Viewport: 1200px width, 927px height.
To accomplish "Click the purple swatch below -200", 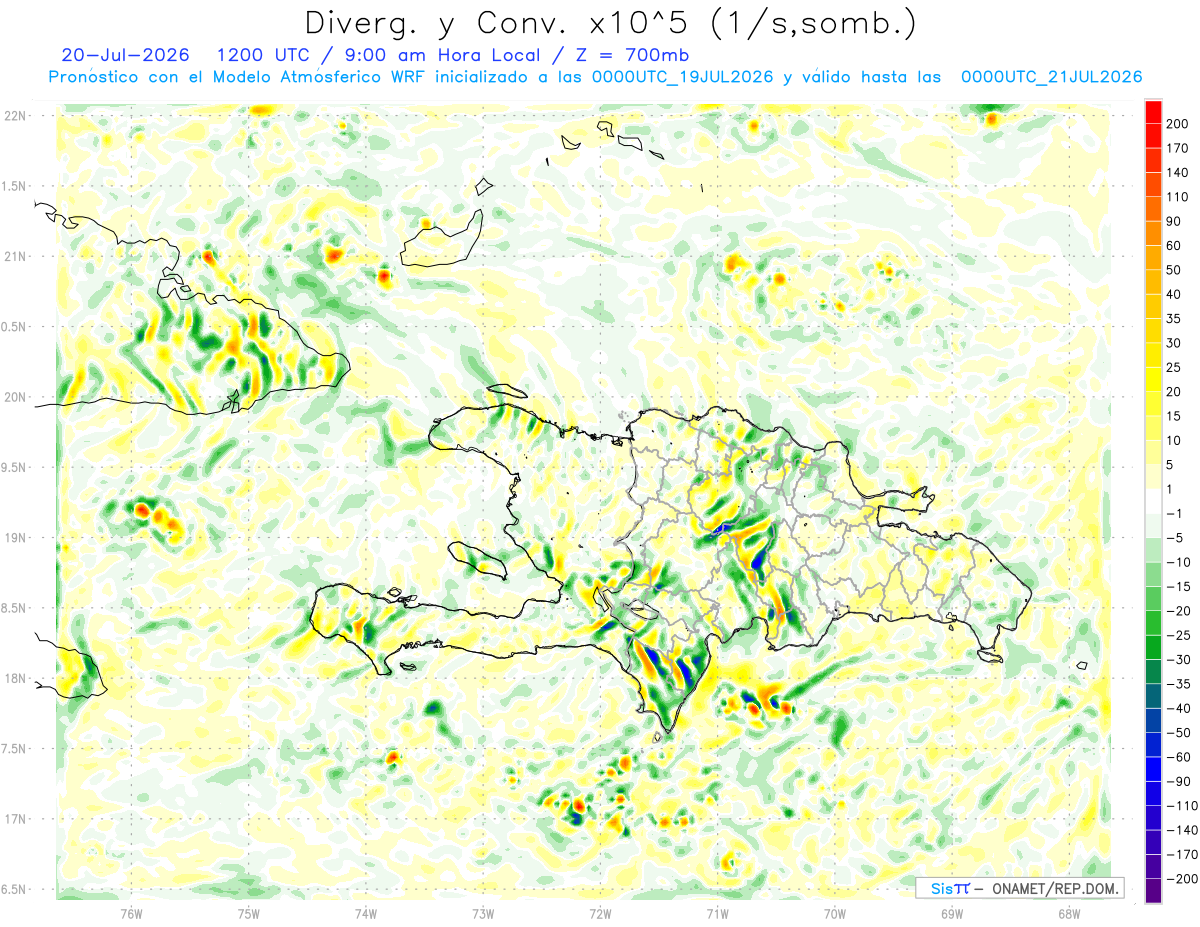I will click(1153, 891).
